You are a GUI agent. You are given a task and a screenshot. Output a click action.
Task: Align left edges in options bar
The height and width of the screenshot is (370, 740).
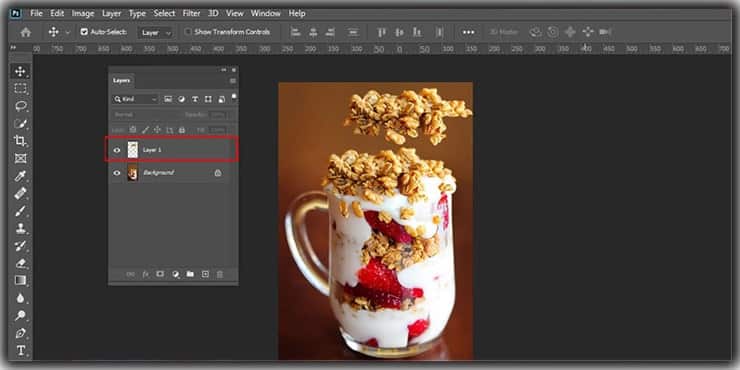[x=295, y=32]
